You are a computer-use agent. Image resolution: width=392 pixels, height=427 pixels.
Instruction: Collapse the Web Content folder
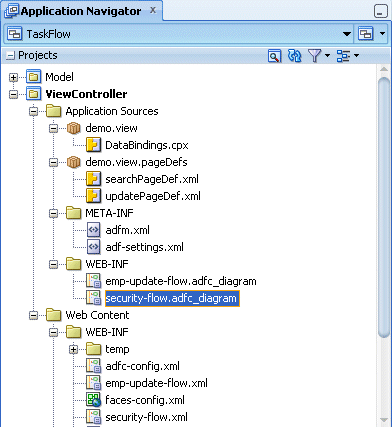click(x=33, y=315)
